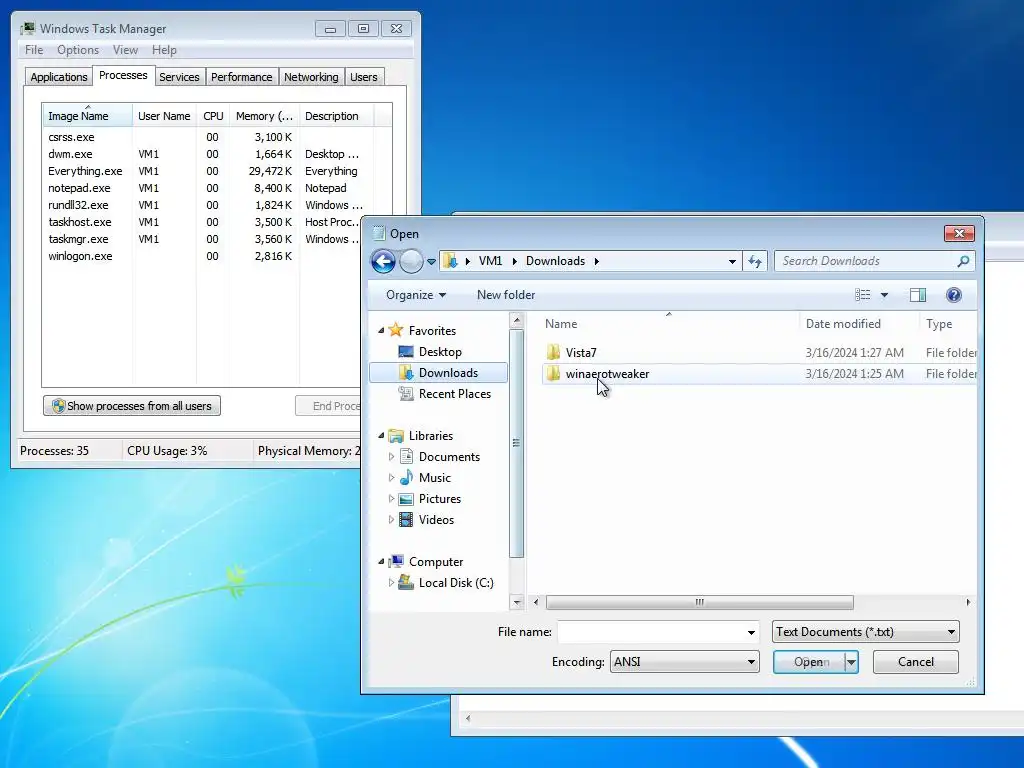The width and height of the screenshot is (1024, 768).
Task: Select the Everything.exe process row
Action: pos(208,171)
